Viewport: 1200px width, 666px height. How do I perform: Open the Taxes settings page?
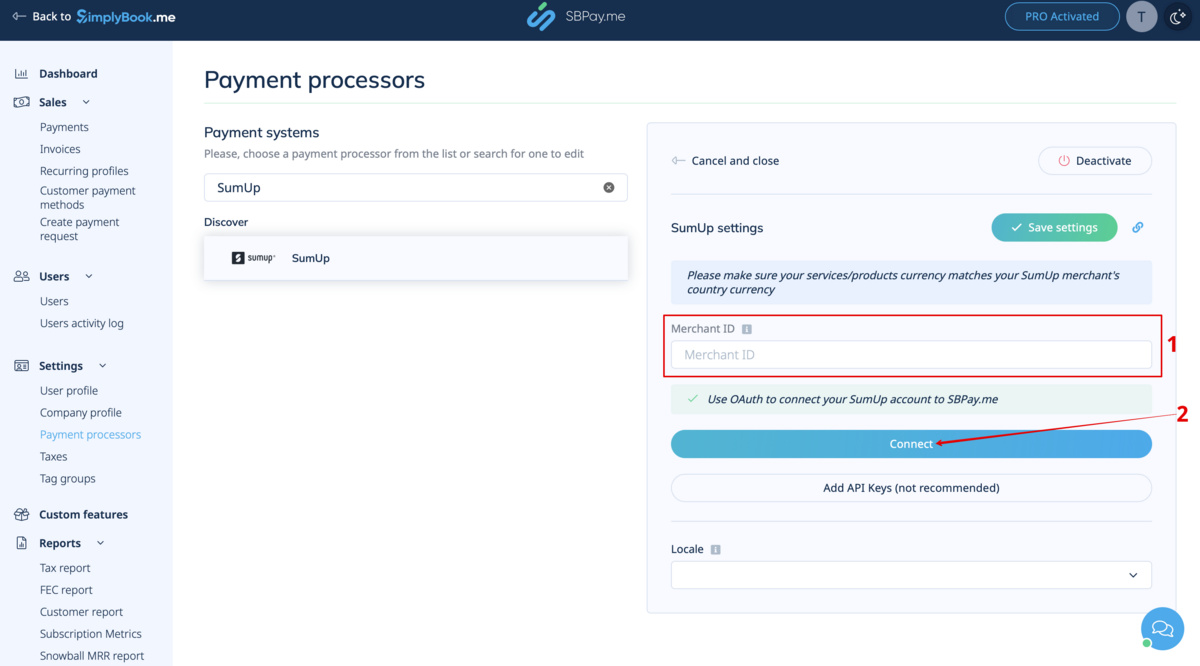pos(54,457)
